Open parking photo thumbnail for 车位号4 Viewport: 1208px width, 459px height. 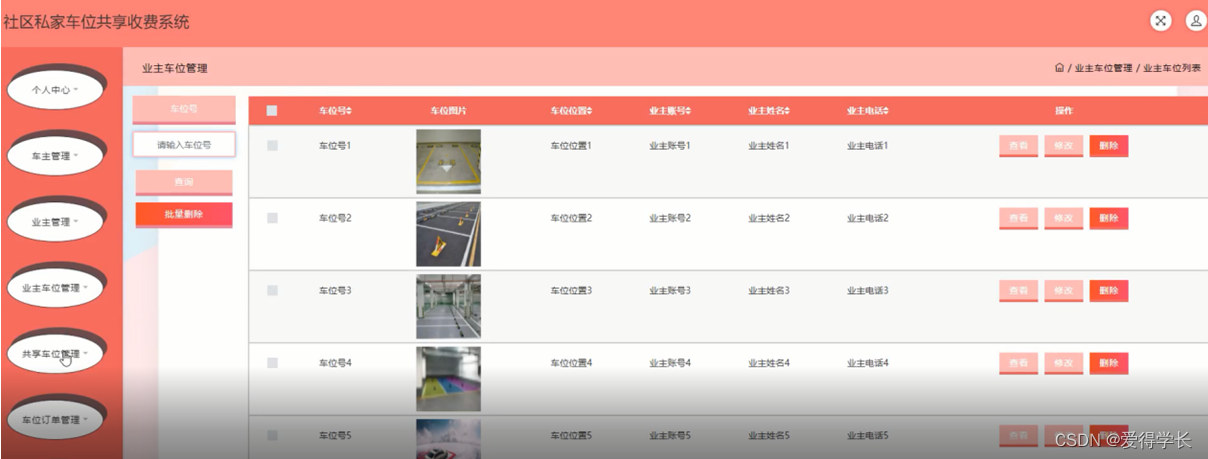coord(448,379)
